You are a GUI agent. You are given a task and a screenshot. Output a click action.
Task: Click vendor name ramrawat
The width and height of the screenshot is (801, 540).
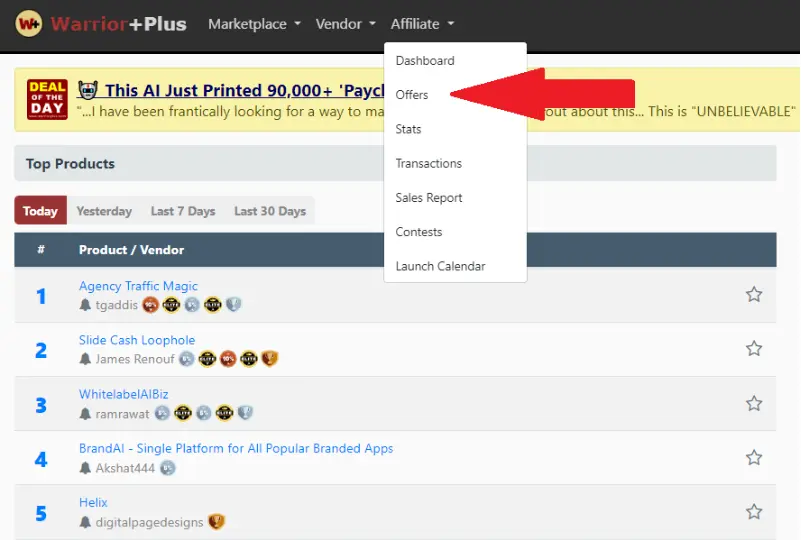coord(122,414)
